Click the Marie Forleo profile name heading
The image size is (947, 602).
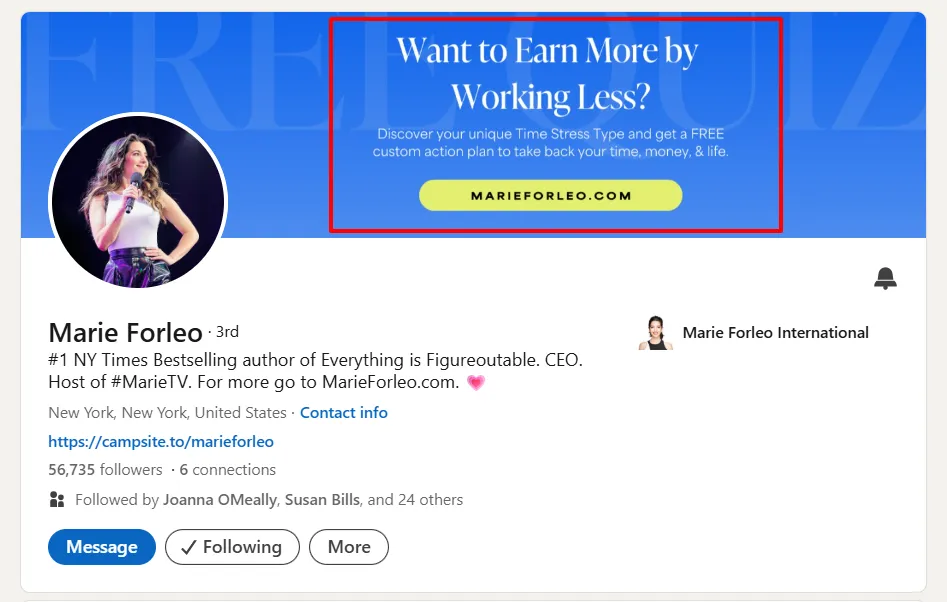point(125,333)
